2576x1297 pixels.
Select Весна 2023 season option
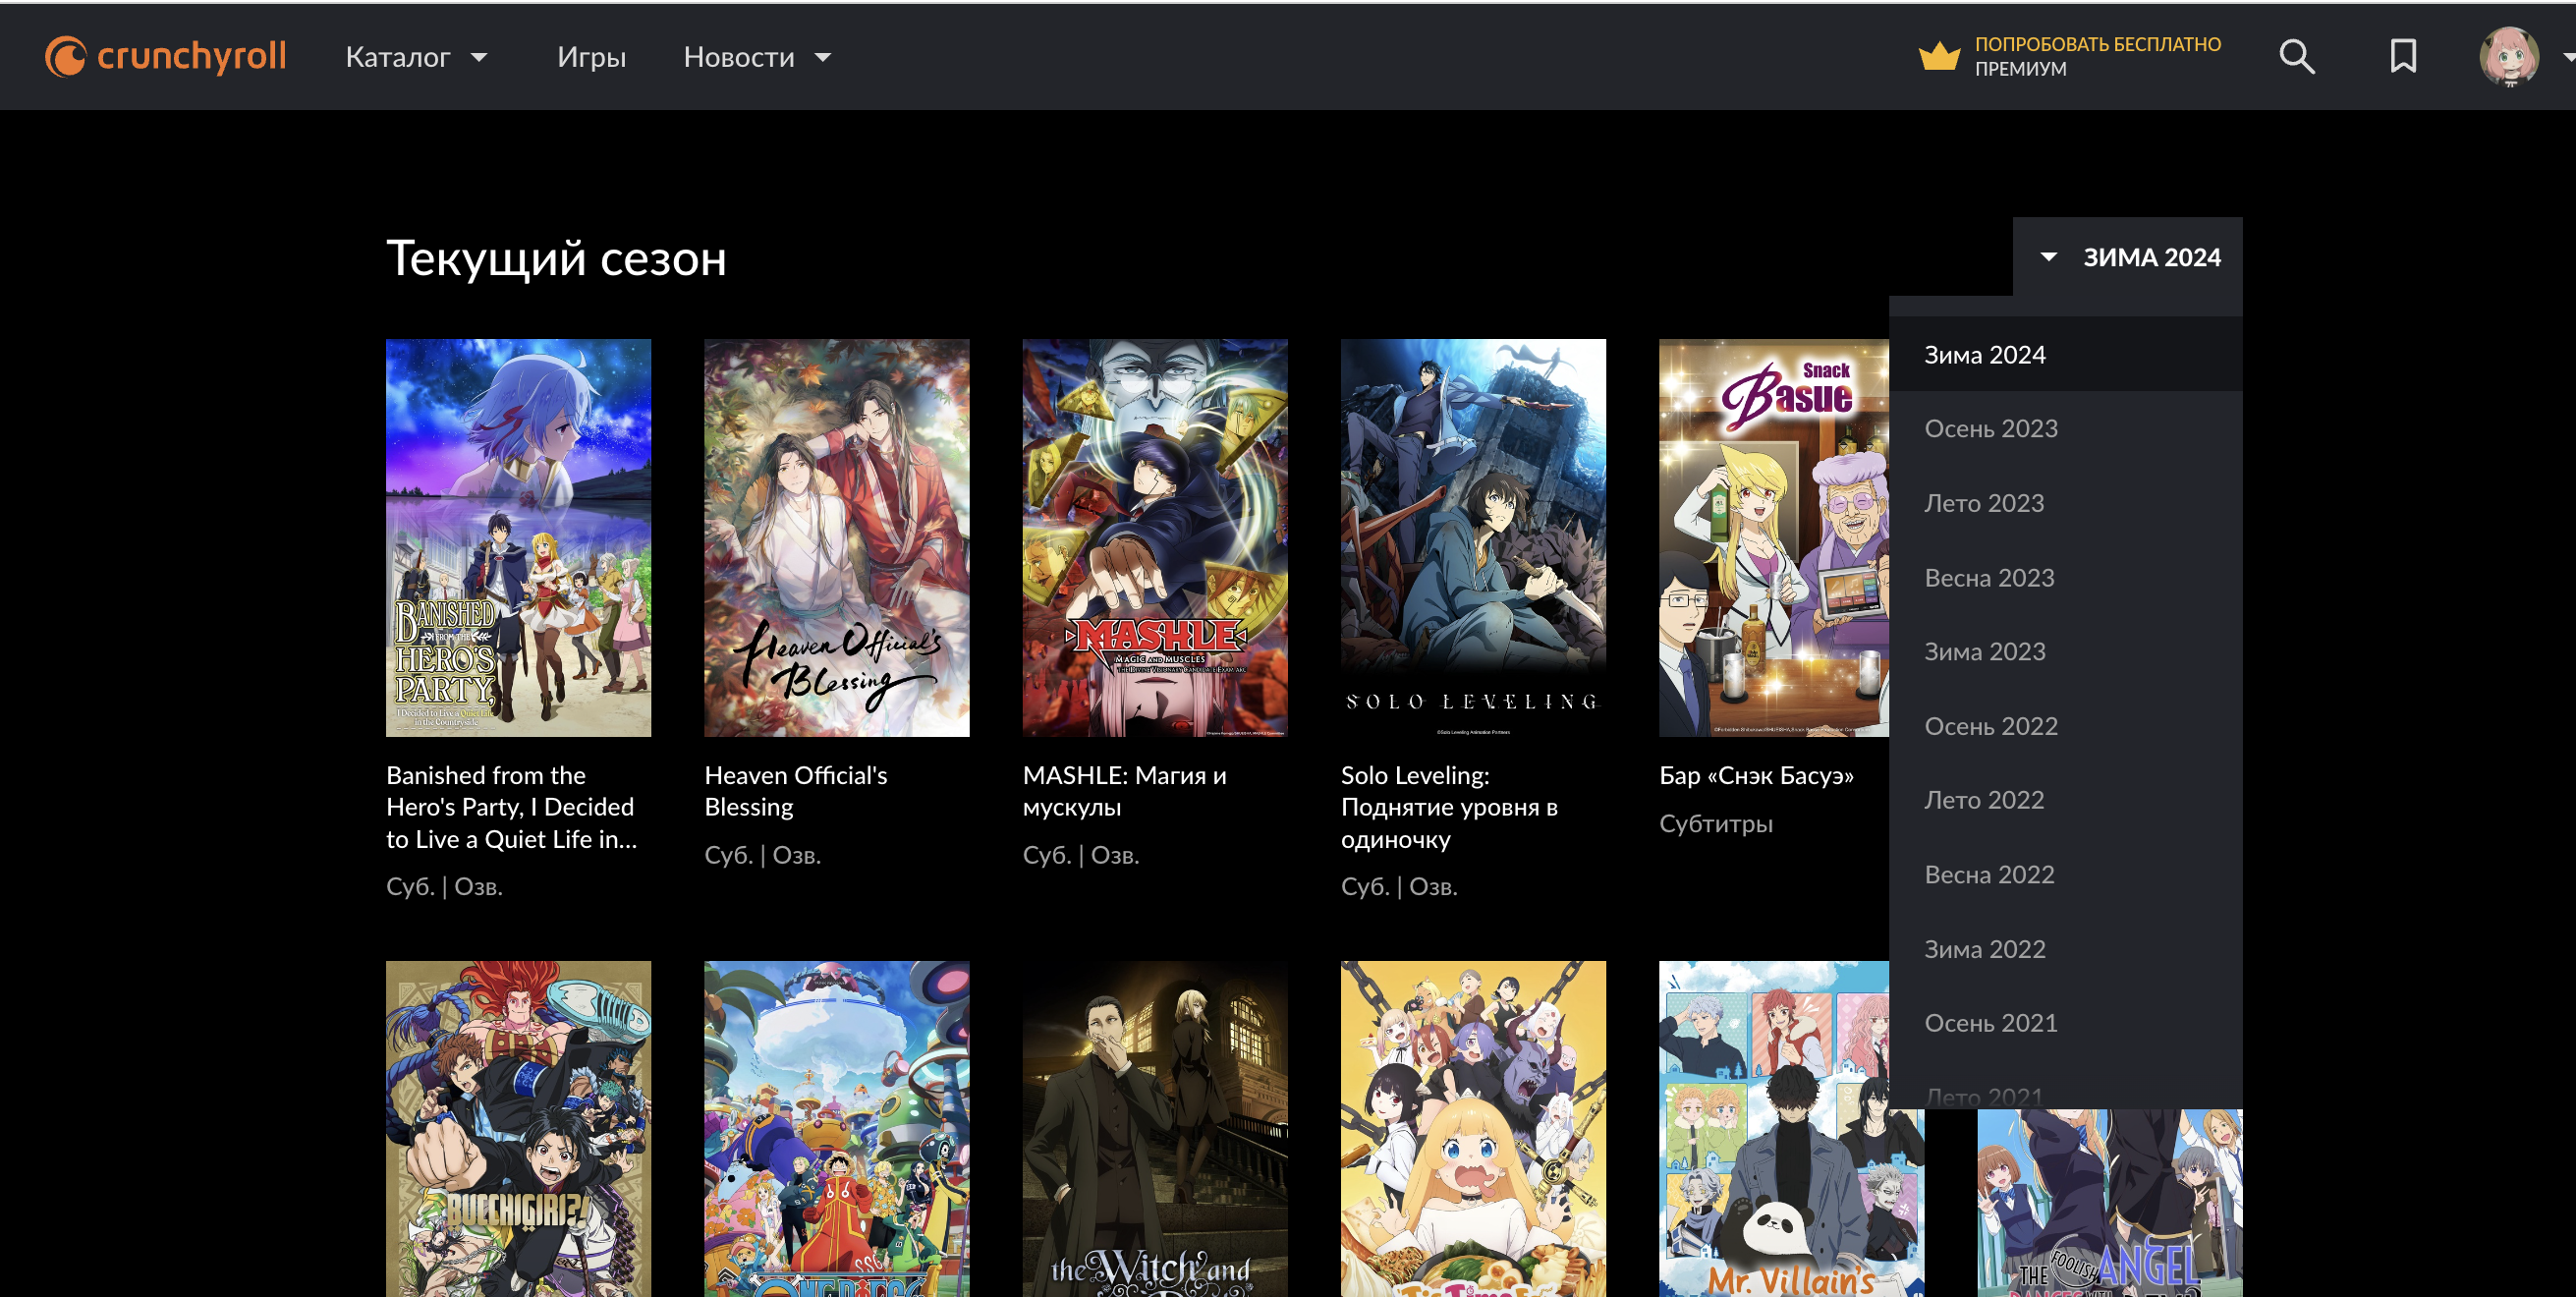point(2066,577)
